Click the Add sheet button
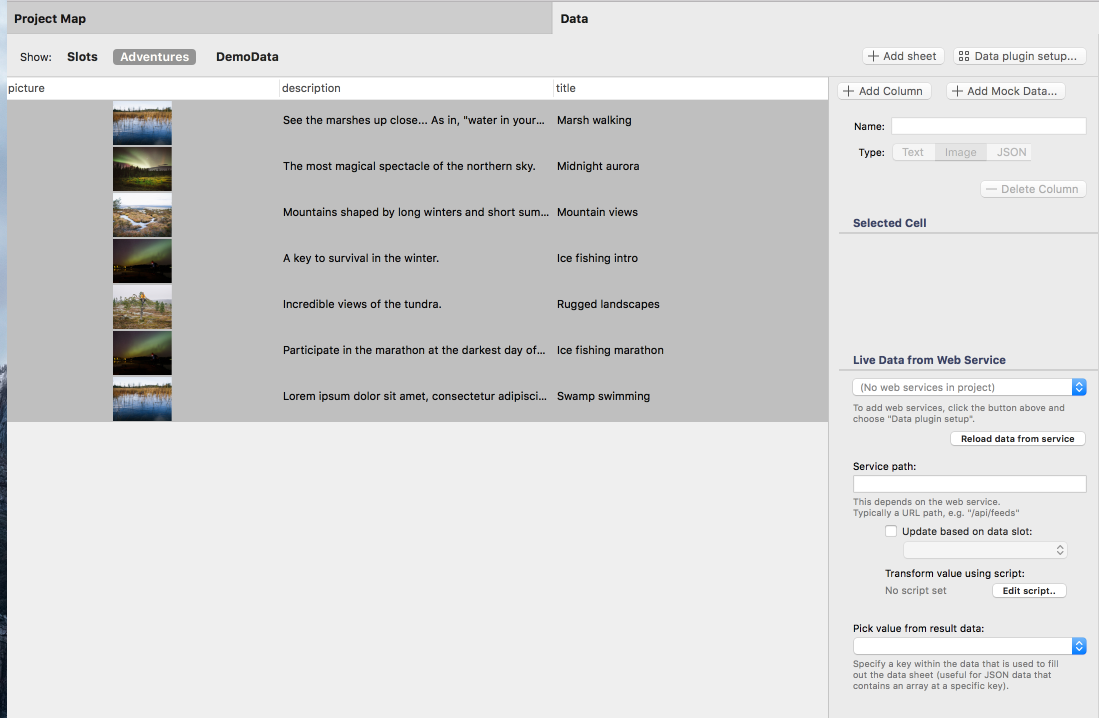Screen dimensions: 1099x718 tap(903, 56)
